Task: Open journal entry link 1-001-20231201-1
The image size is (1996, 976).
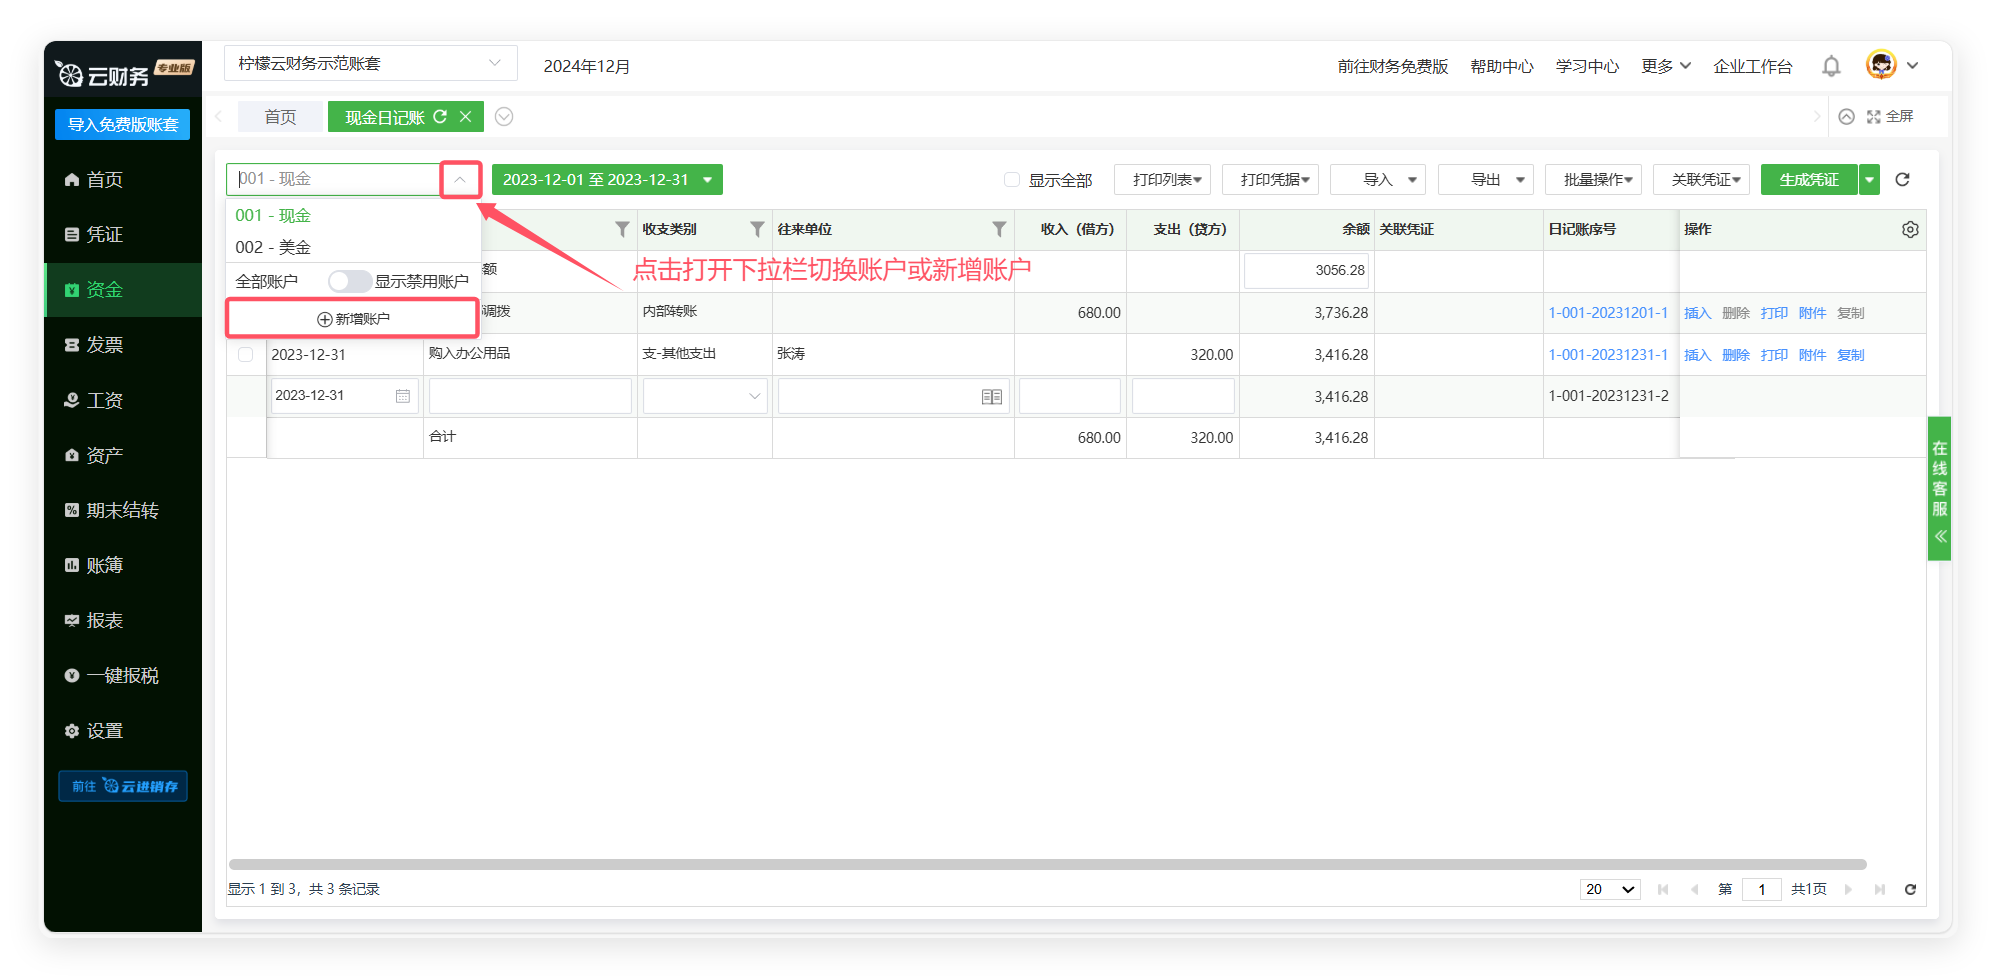Action: click(x=1607, y=313)
